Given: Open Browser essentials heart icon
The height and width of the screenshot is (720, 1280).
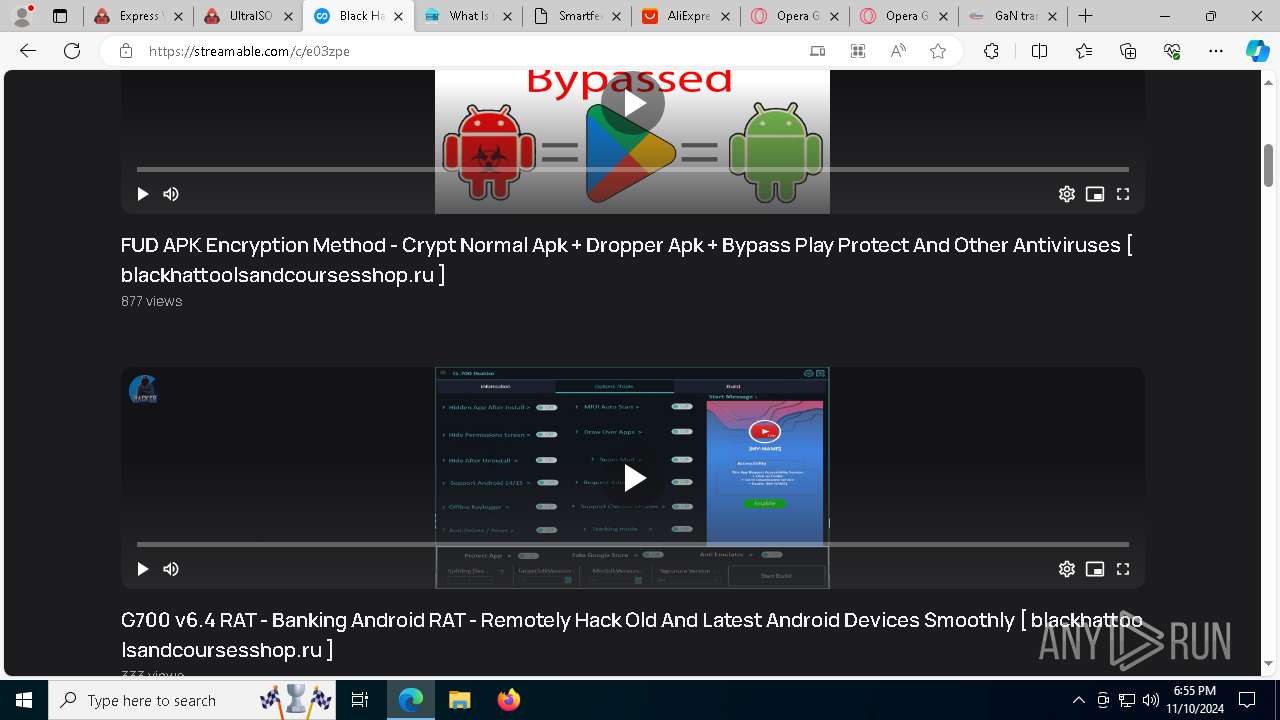Looking at the screenshot, I should click(x=1172, y=51).
